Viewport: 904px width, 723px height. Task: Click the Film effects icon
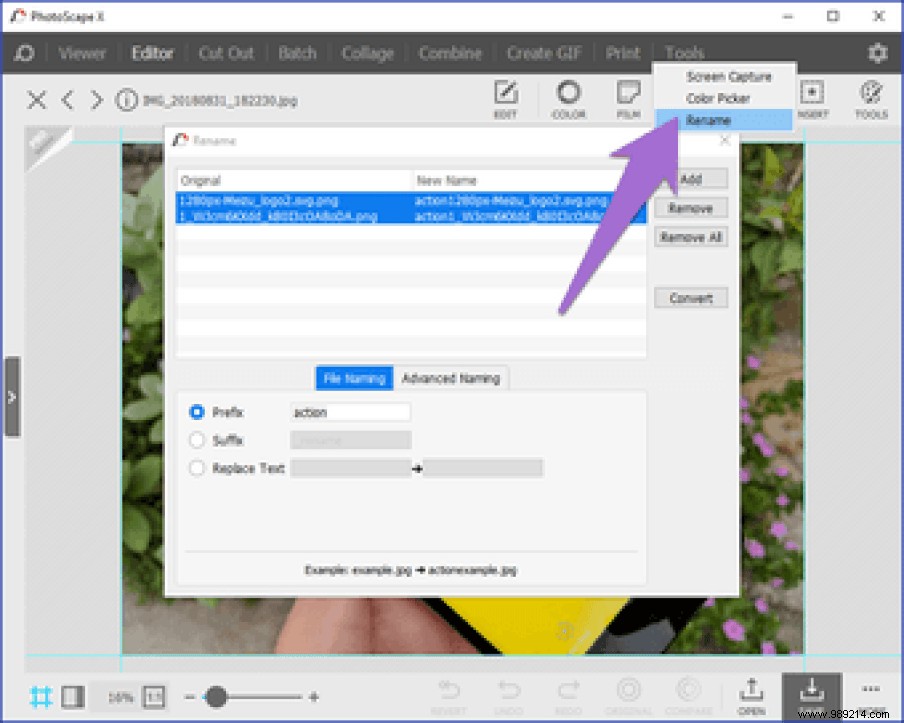coord(627,99)
